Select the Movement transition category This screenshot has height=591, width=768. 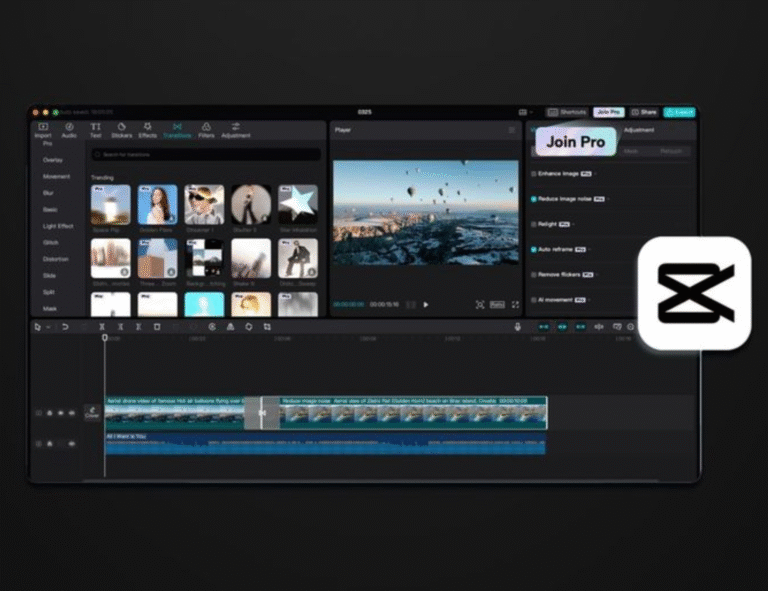tap(56, 176)
